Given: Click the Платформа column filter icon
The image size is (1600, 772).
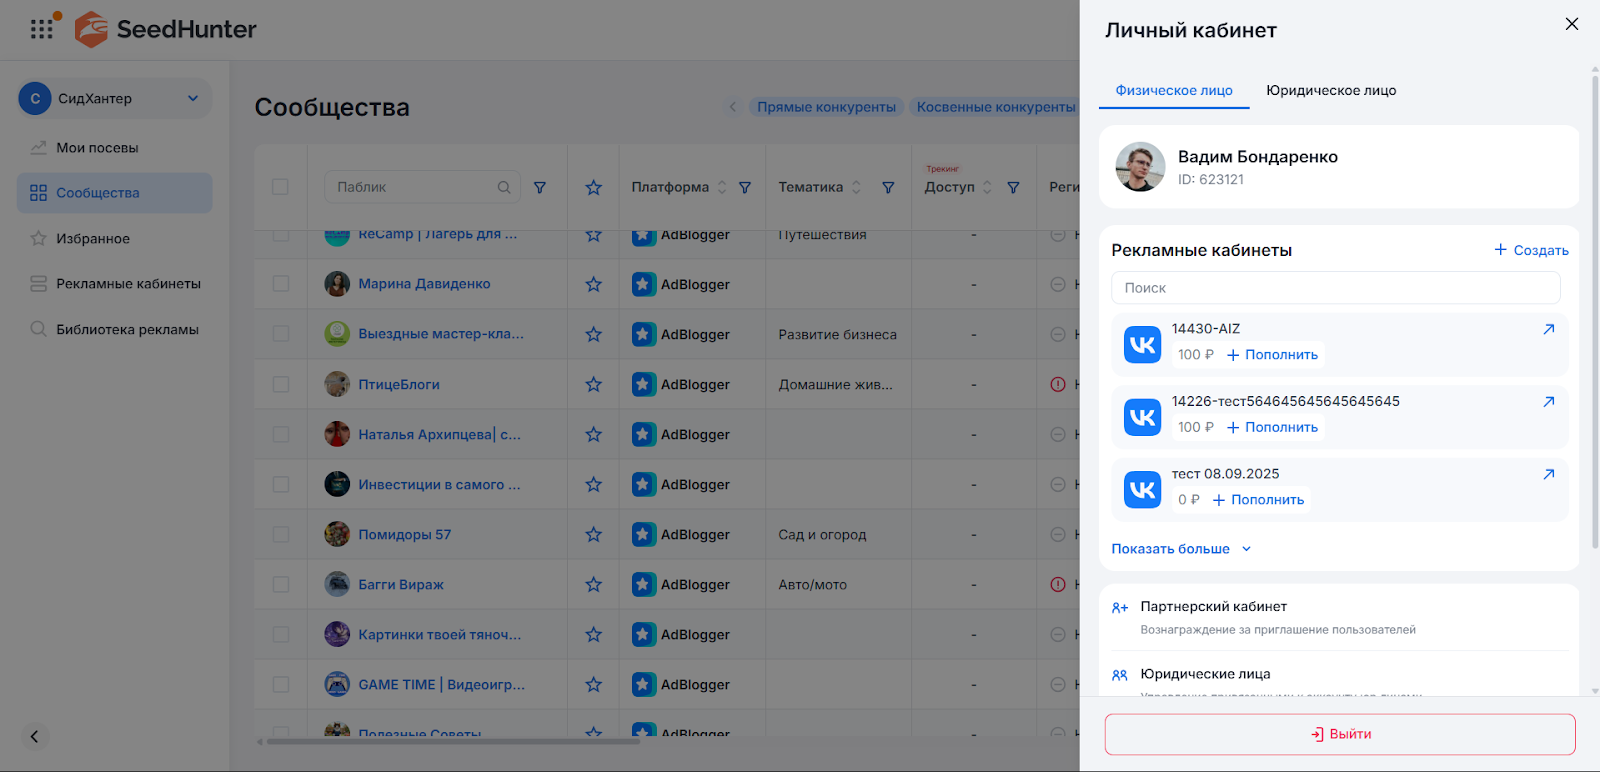Looking at the screenshot, I should (x=745, y=187).
